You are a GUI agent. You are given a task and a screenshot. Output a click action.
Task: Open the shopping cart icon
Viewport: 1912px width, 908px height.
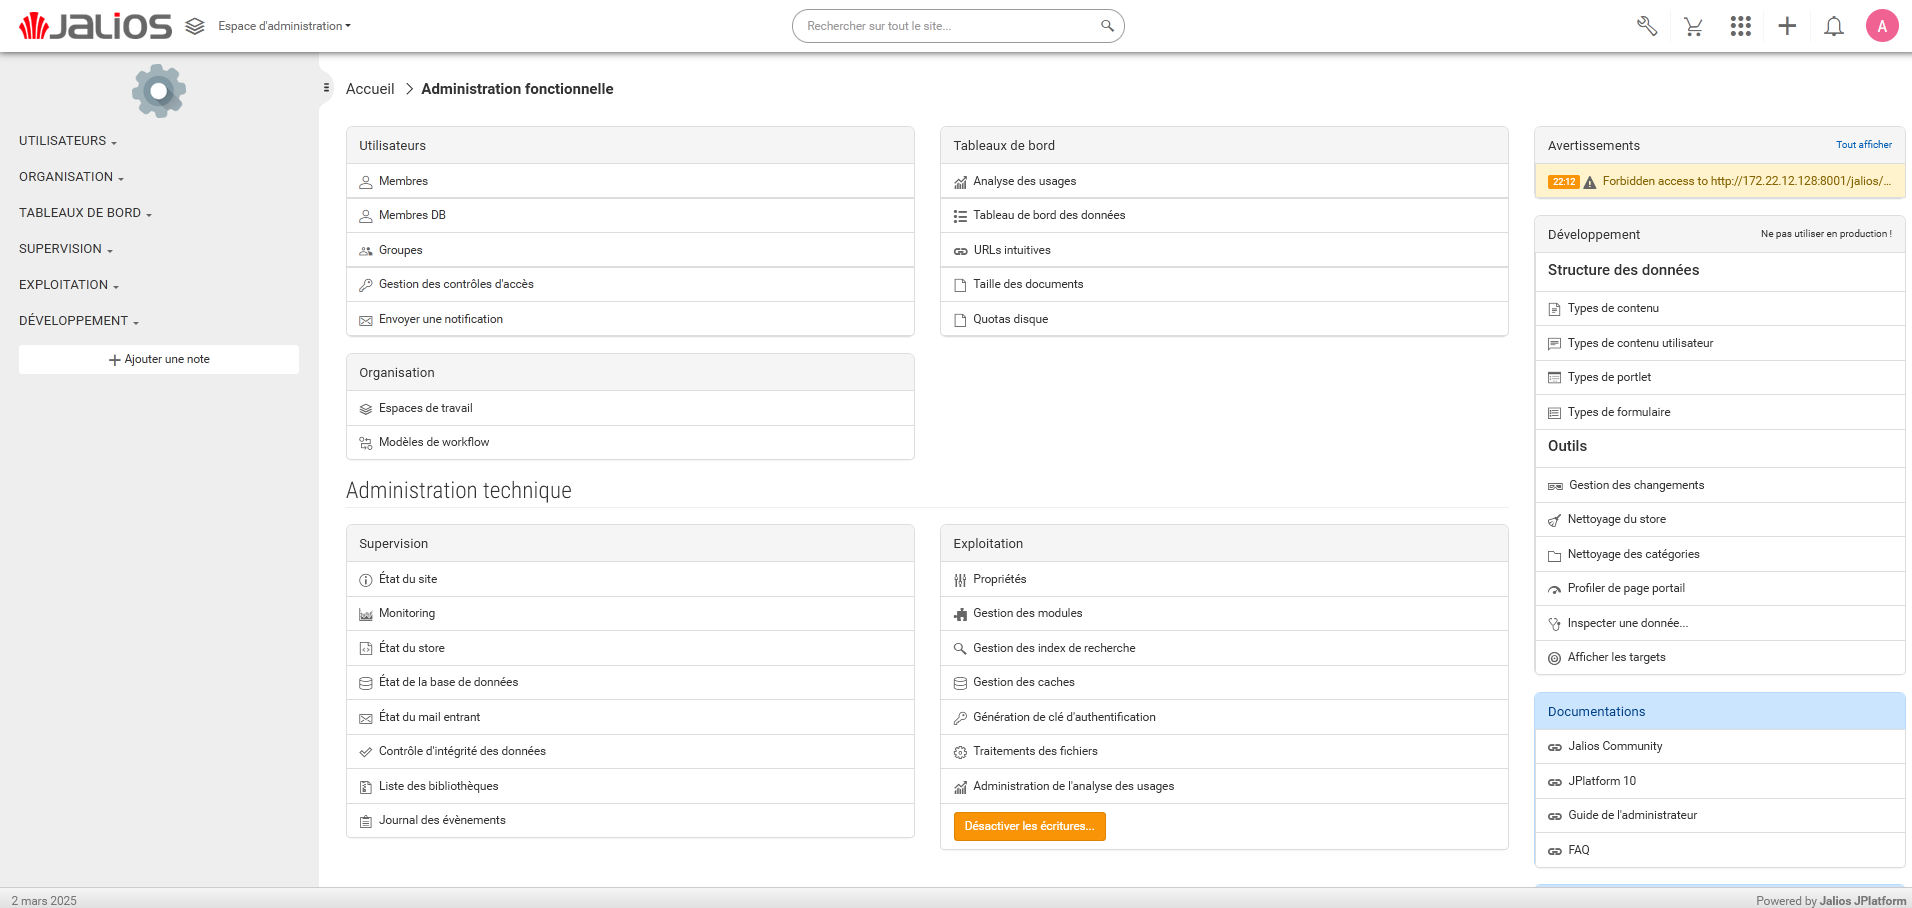point(1693,26)
